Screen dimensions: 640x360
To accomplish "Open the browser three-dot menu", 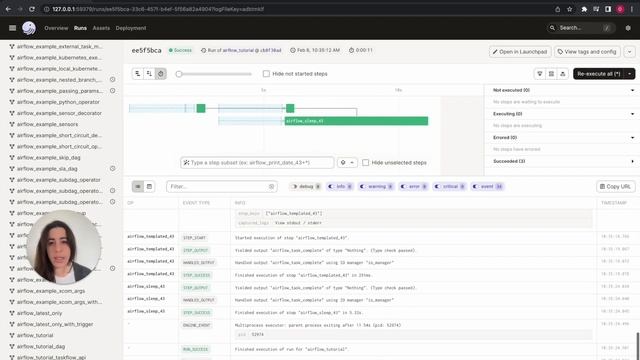I will 632,9.
